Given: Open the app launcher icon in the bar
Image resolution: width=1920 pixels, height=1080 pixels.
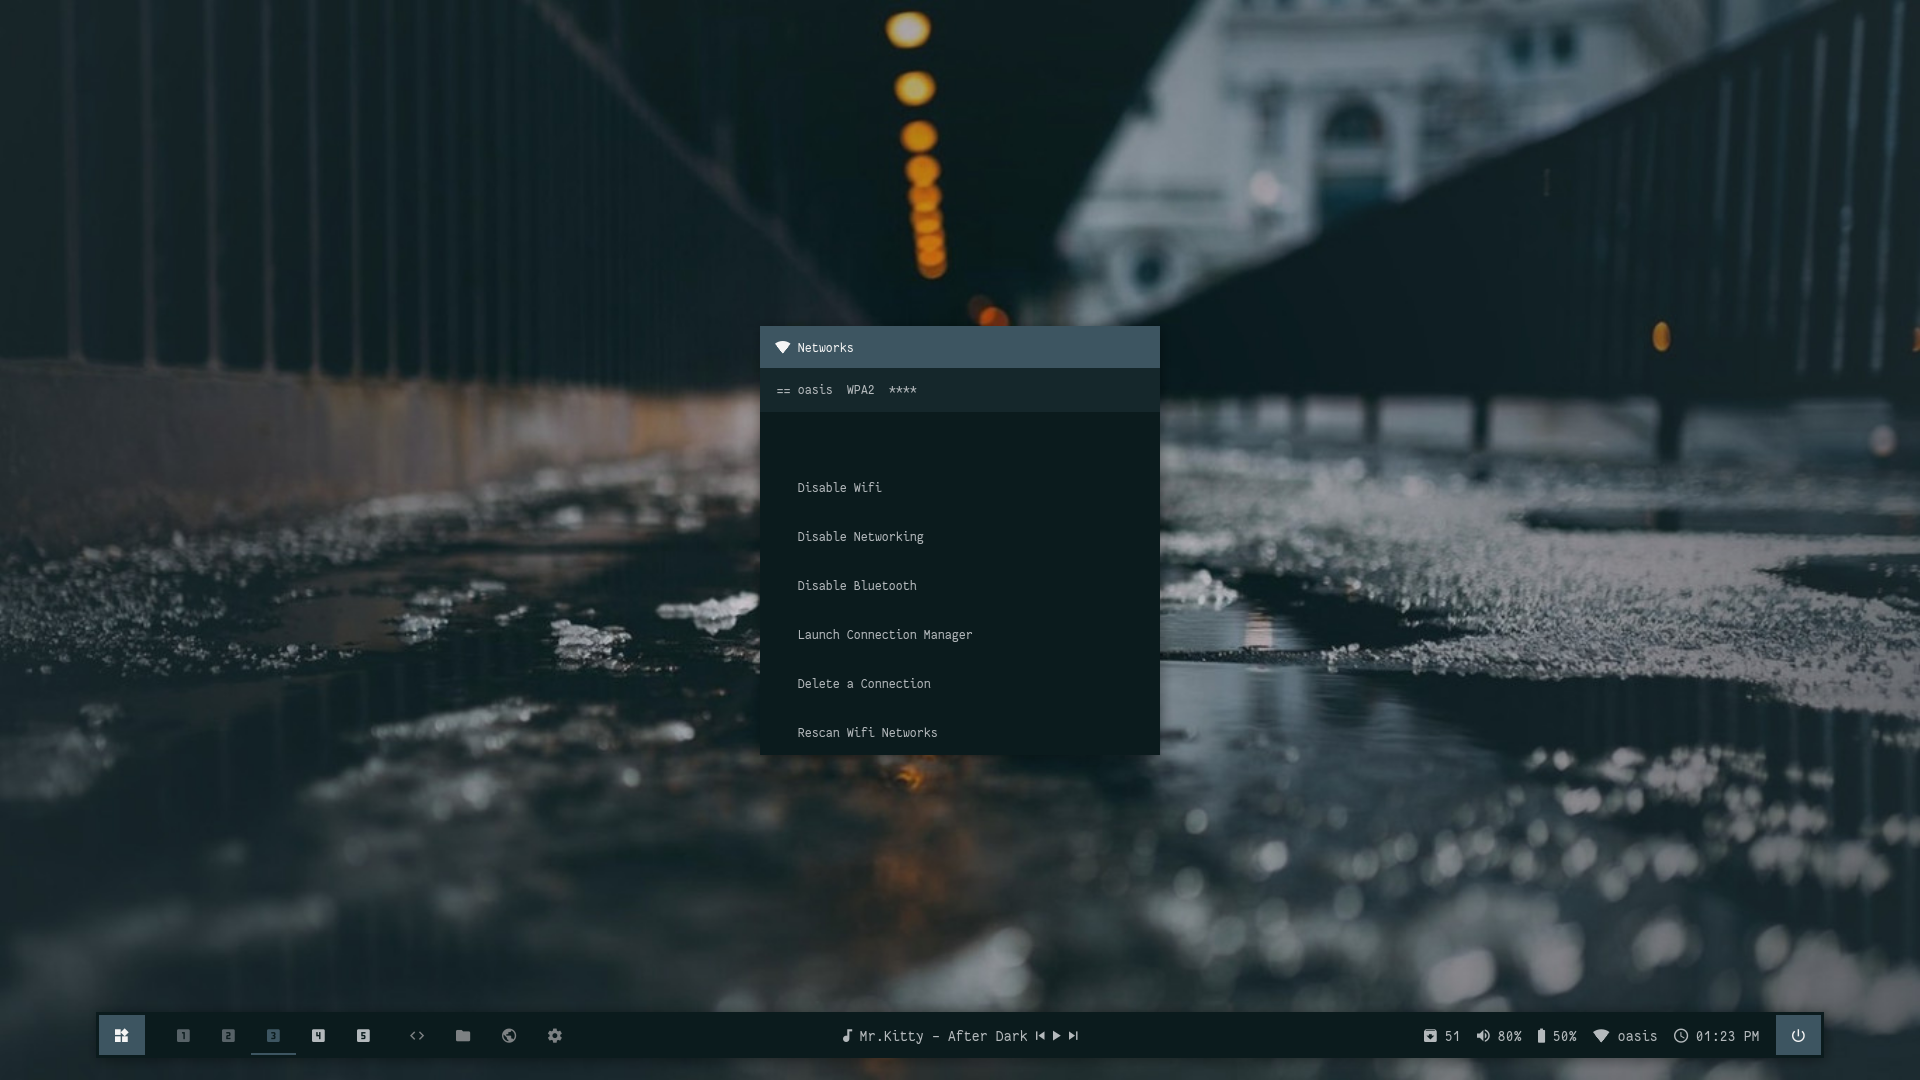Looking at the screenshot, I should tap(121, 1035).
